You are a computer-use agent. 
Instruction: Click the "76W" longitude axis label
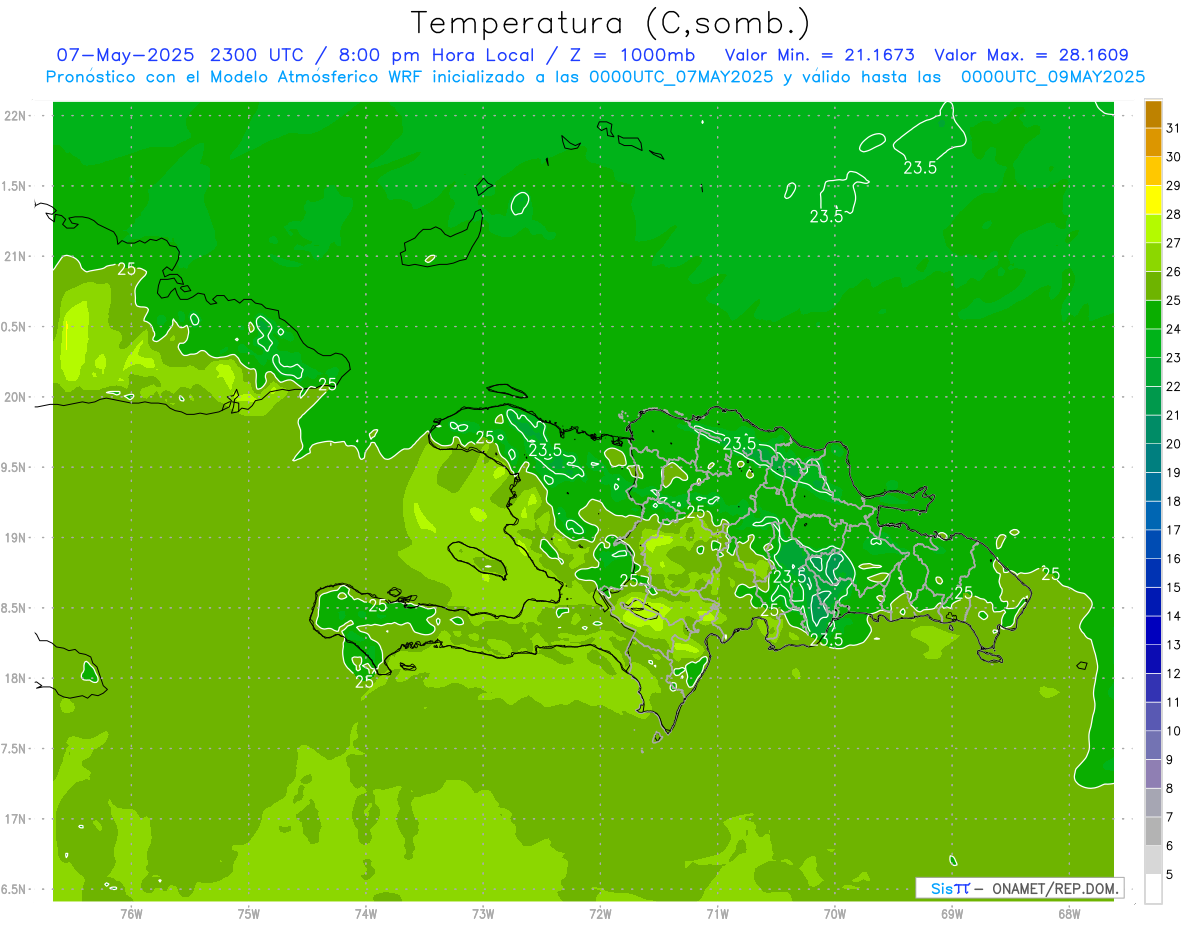131,914
